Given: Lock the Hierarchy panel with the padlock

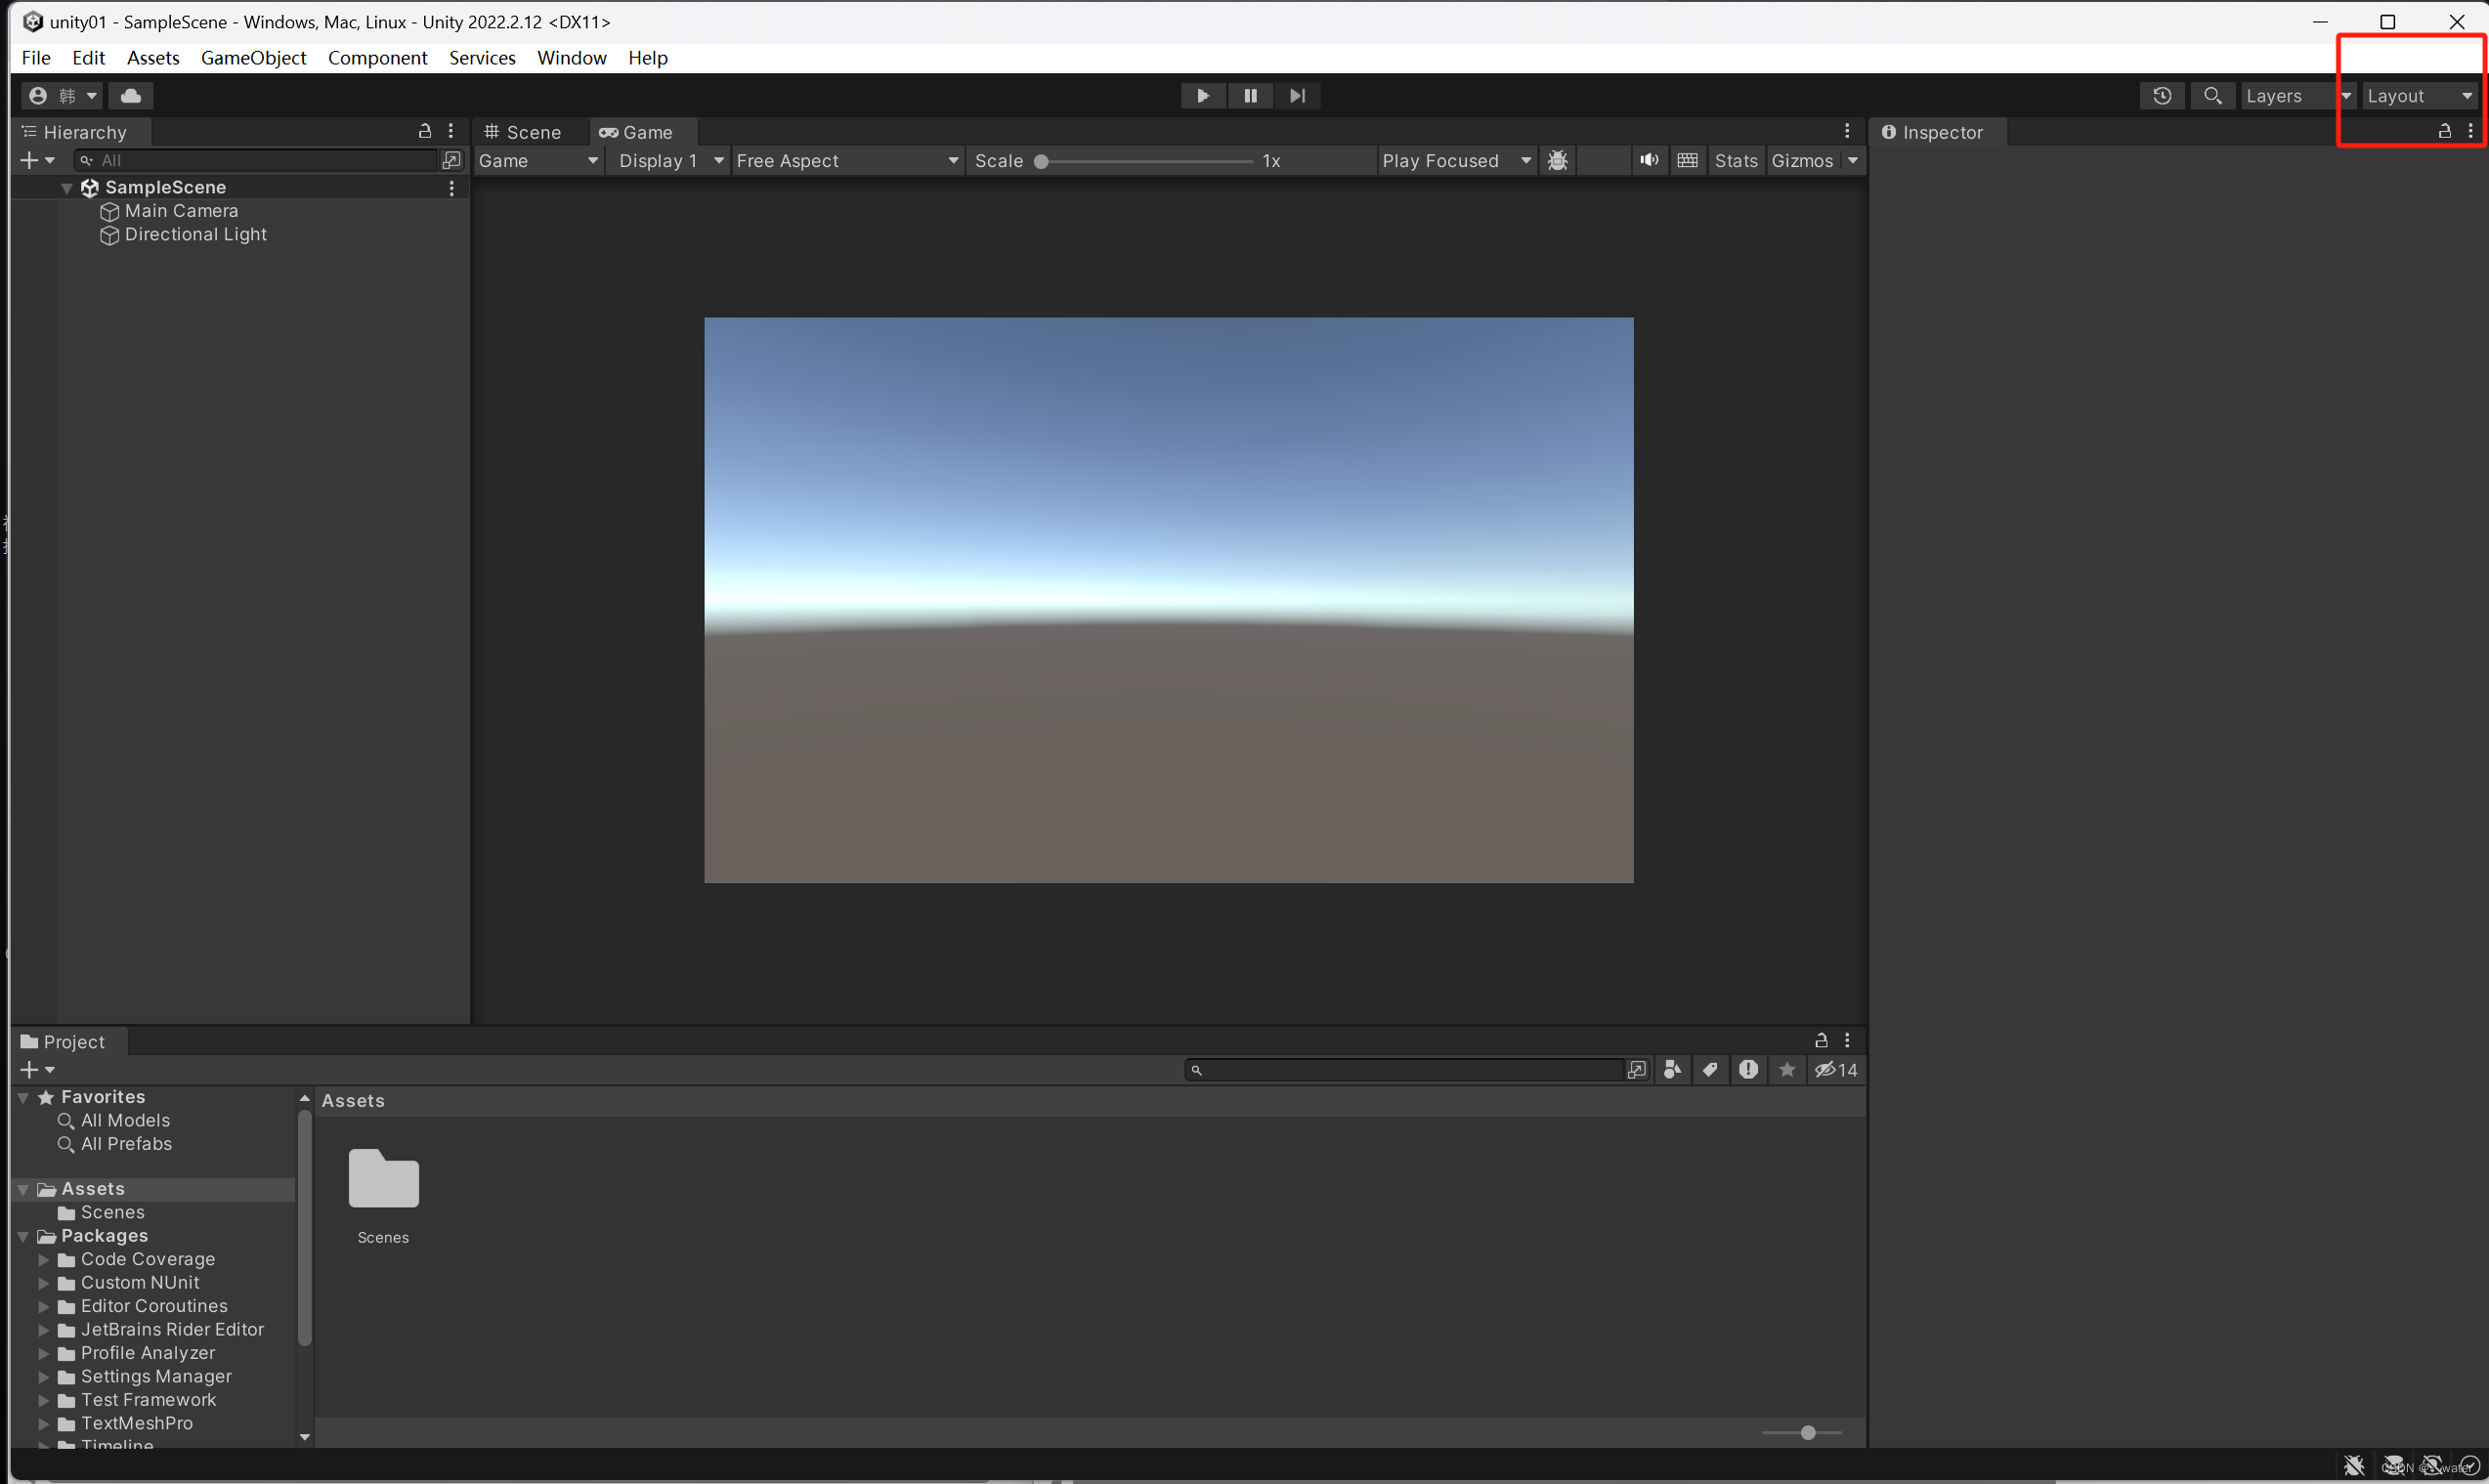Looking at the screenshot, I should [x=425, y=131].
